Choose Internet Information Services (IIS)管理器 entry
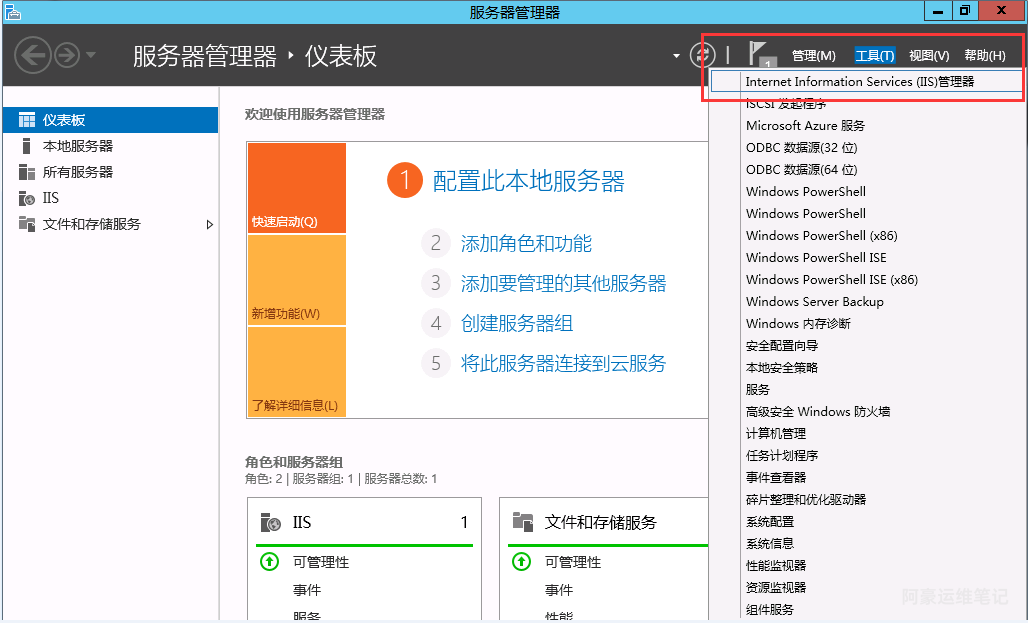1028x623 pixels. click(x=859, y=82)
